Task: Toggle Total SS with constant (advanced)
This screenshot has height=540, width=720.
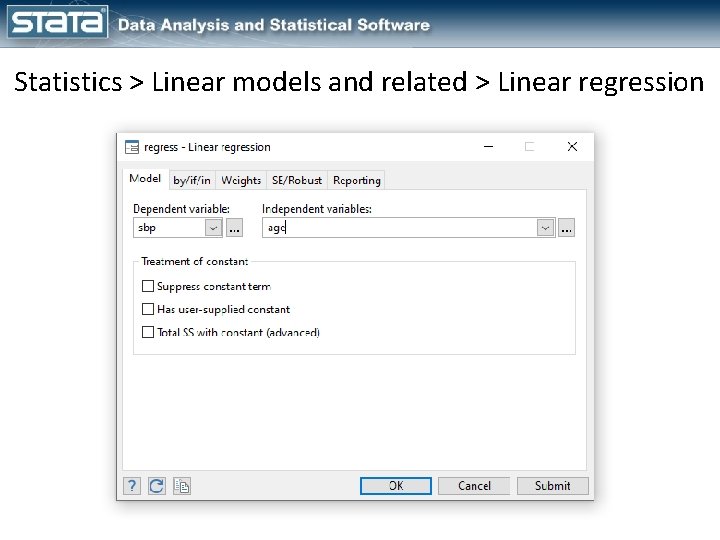Action: pos(148,332)
